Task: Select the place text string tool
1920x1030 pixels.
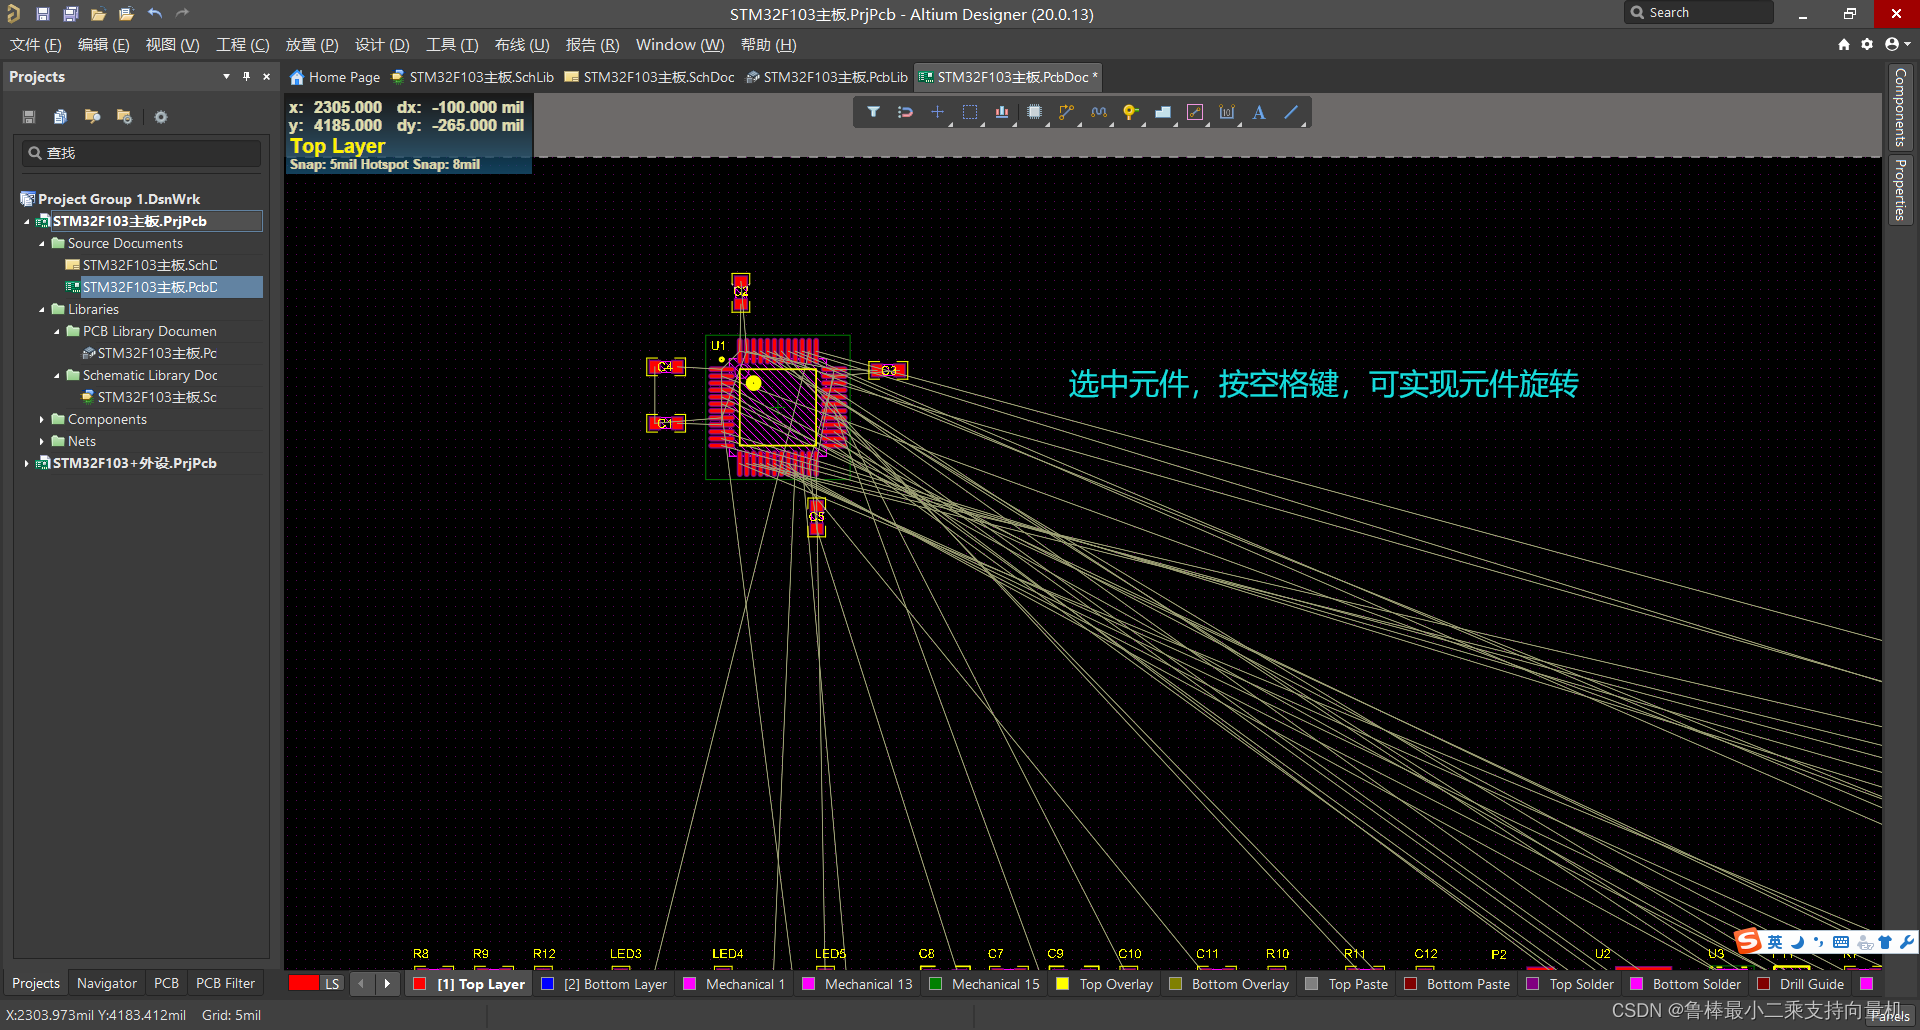Action: tap(1259, 112)
